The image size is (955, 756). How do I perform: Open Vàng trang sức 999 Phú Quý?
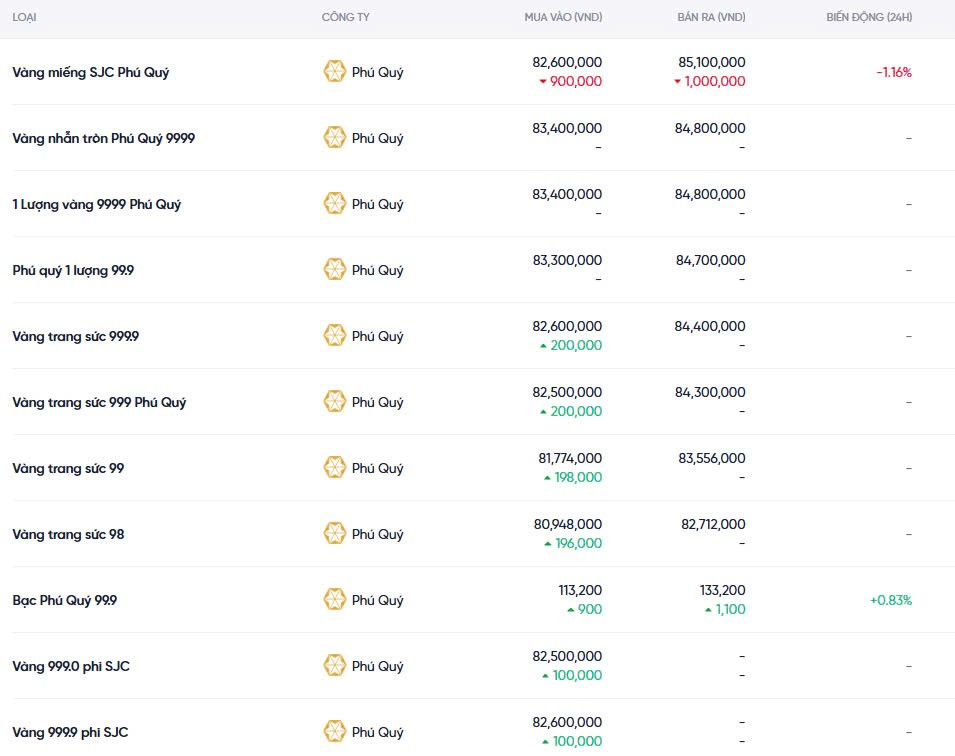click(x=99, y=402)
